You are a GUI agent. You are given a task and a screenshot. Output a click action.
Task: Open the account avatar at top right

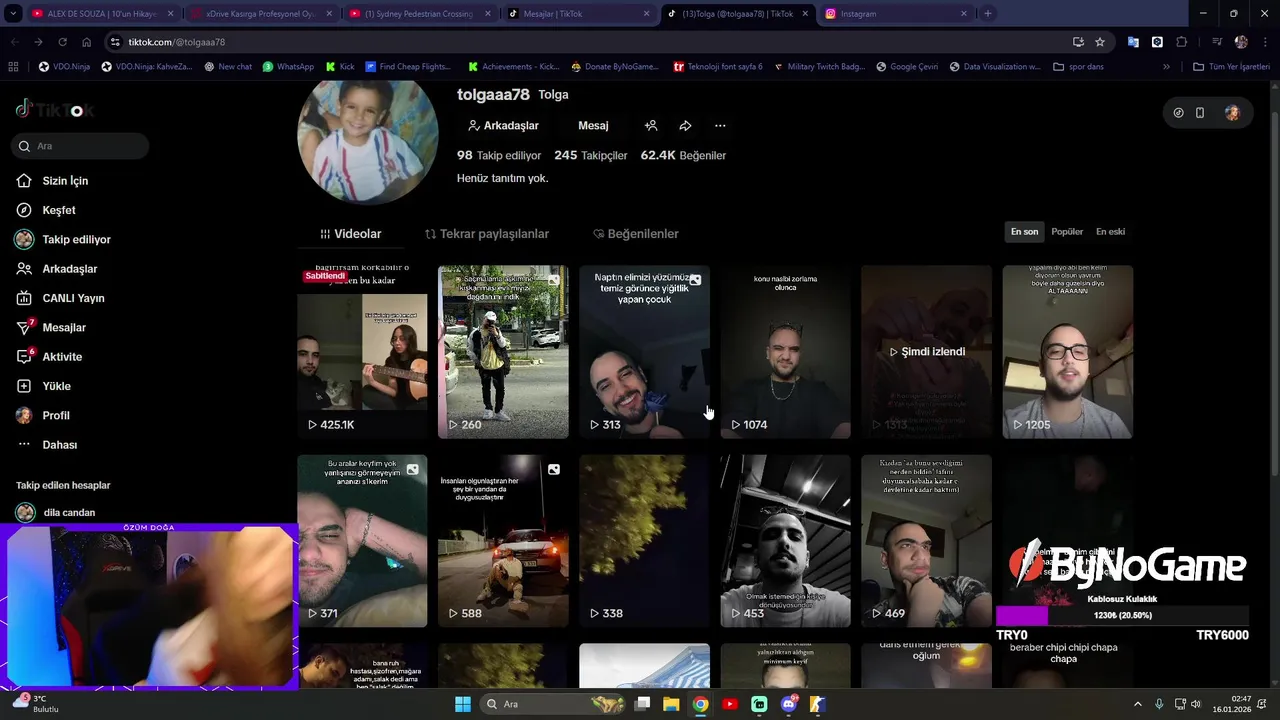tap(1232, 113)
